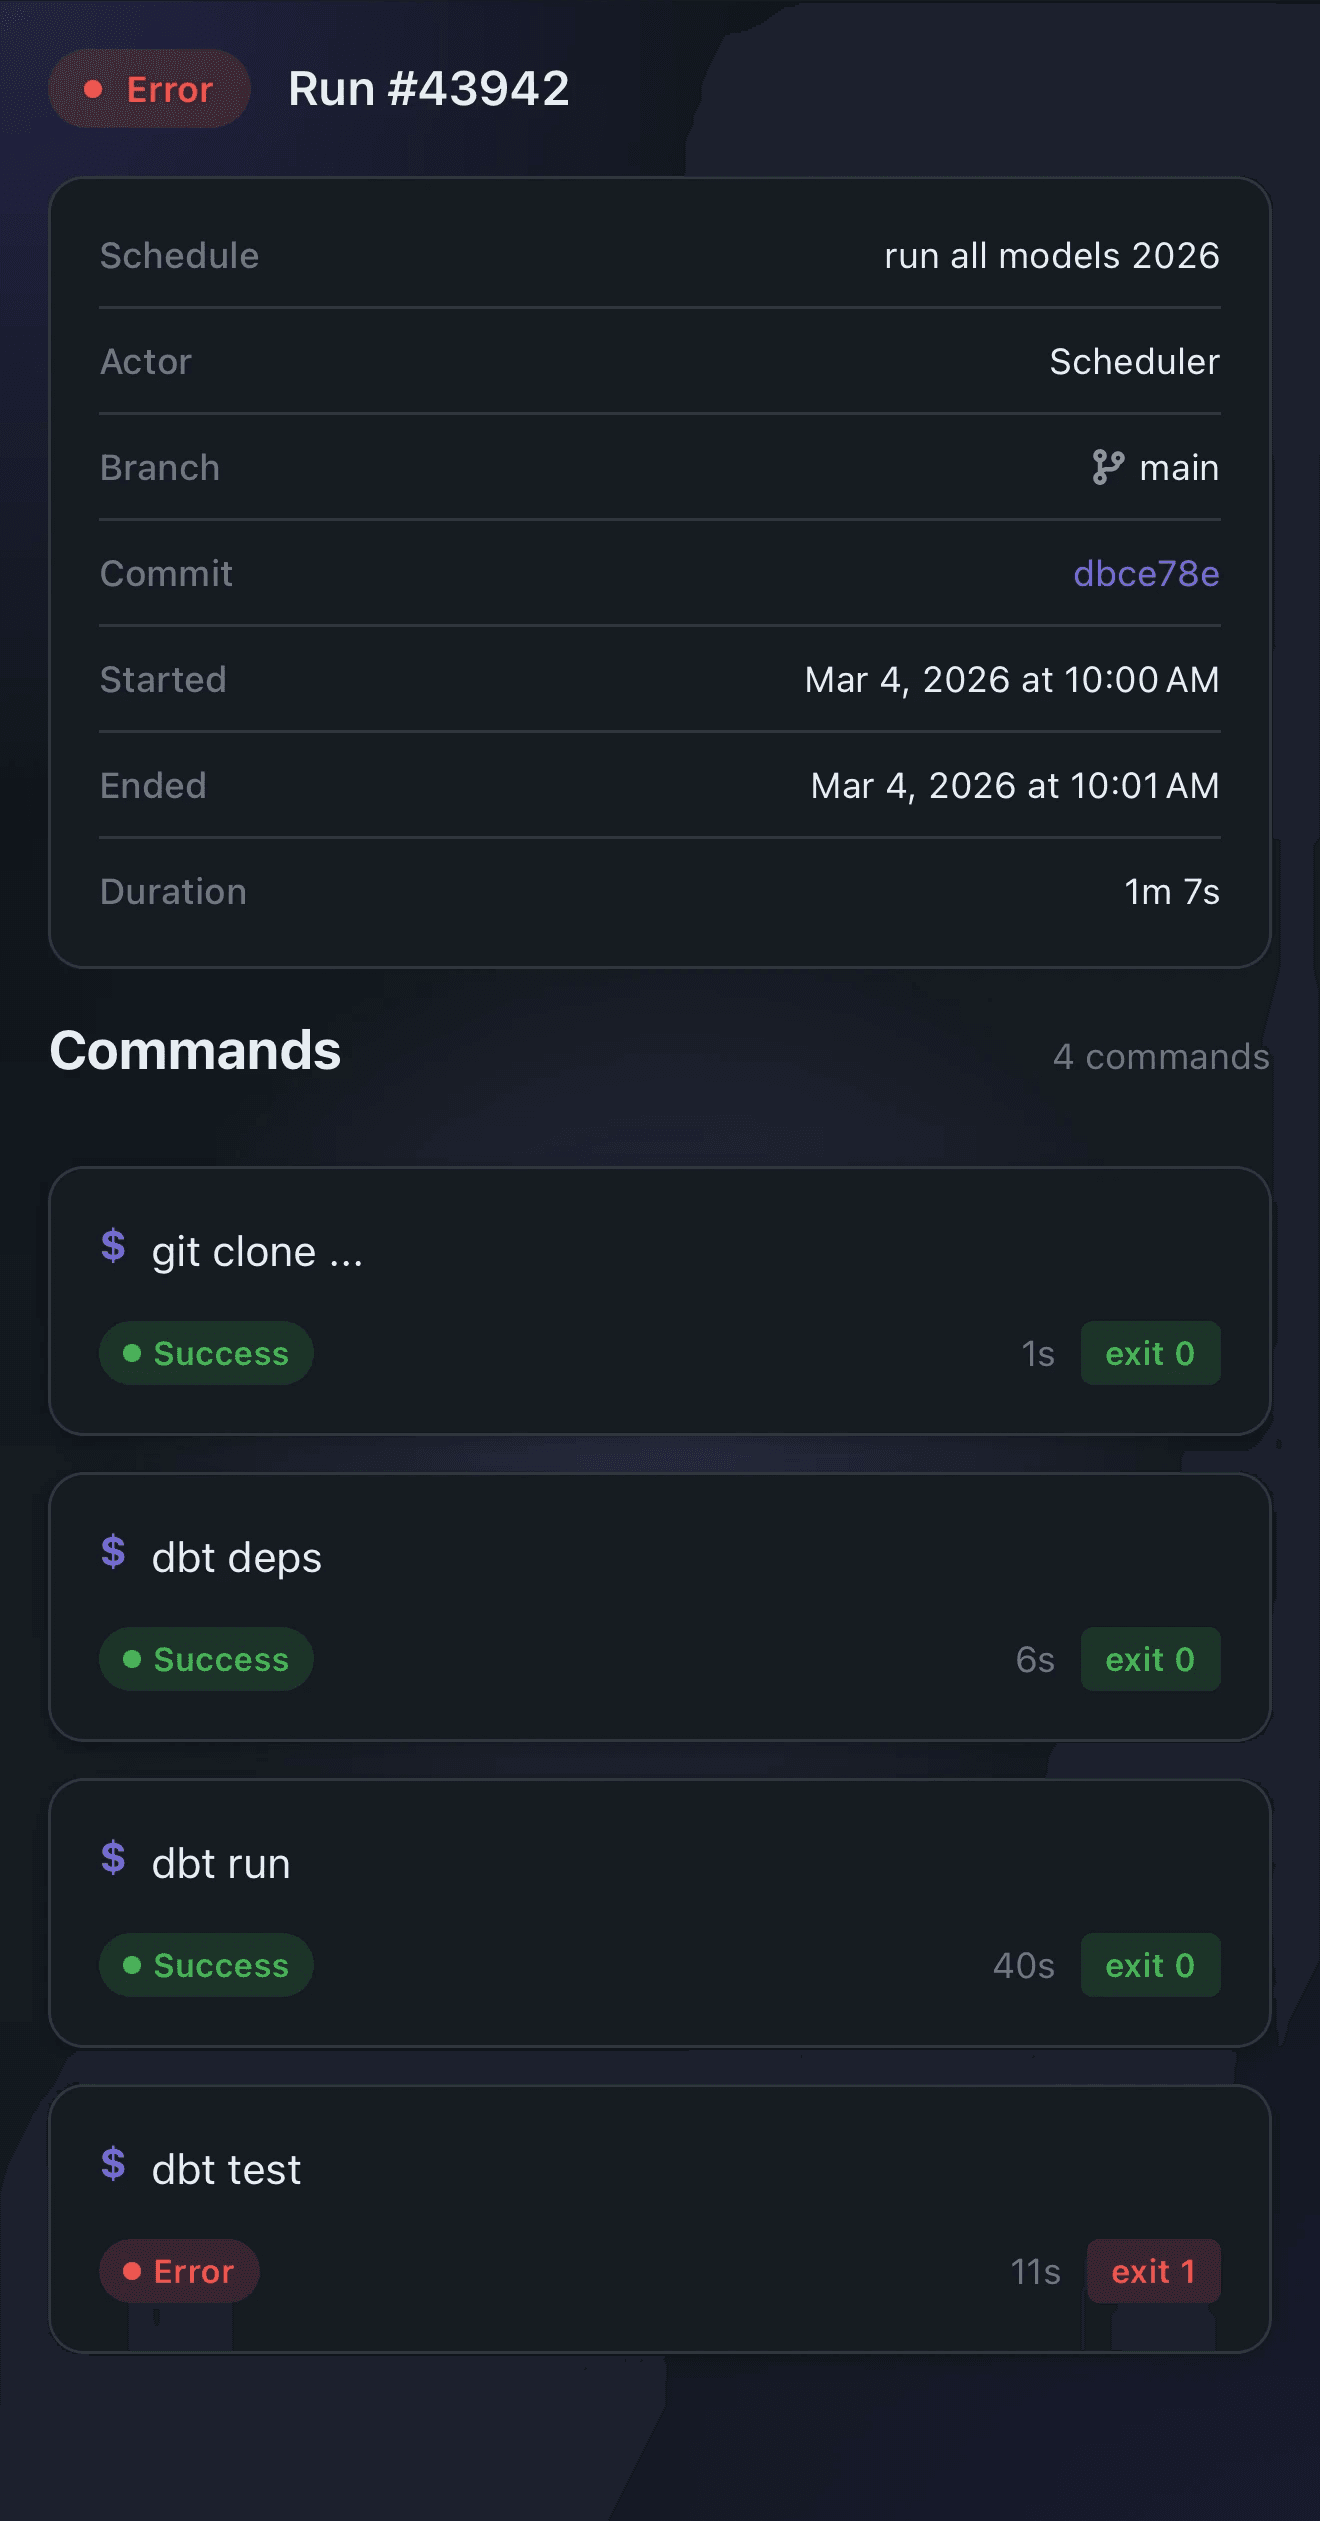Image resolution: width=1320 pixels, height=2521 pixels.
Task: Toggle the Success badge on dbt deps command
Action: [x=206, y=1659]
